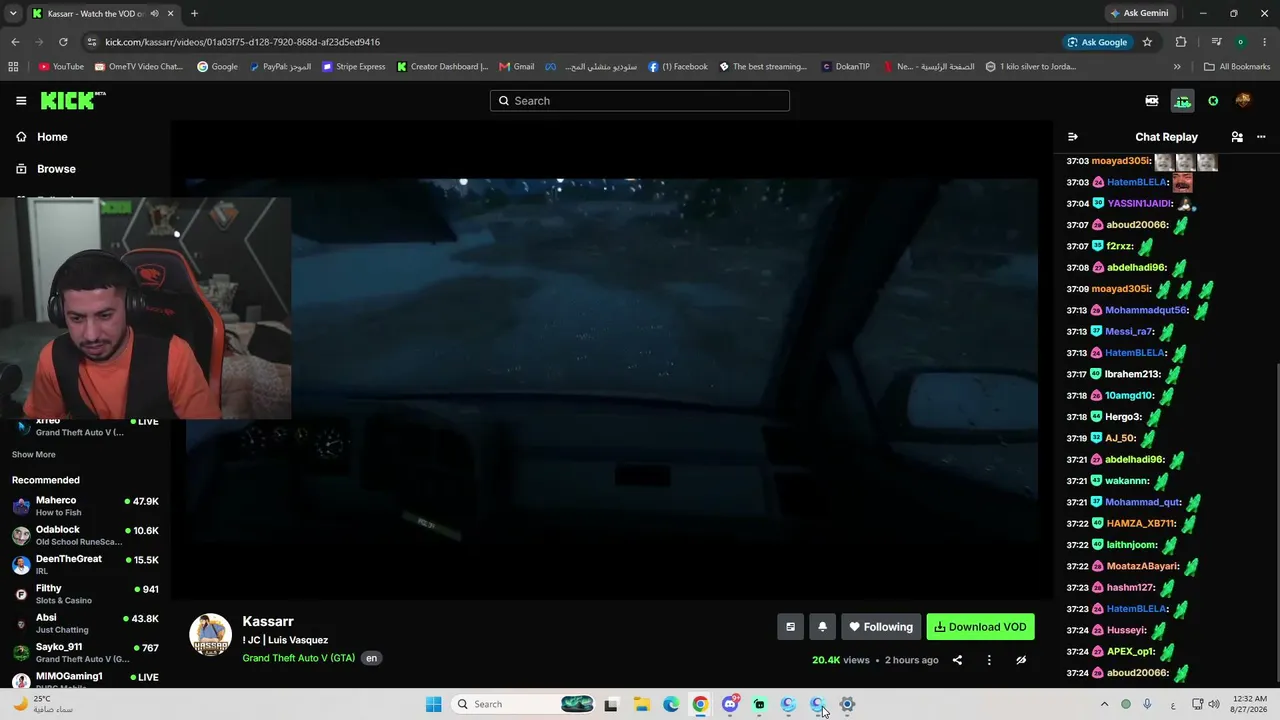
Task: Toggle the notification bell for Kassarr
Action: 822,627
